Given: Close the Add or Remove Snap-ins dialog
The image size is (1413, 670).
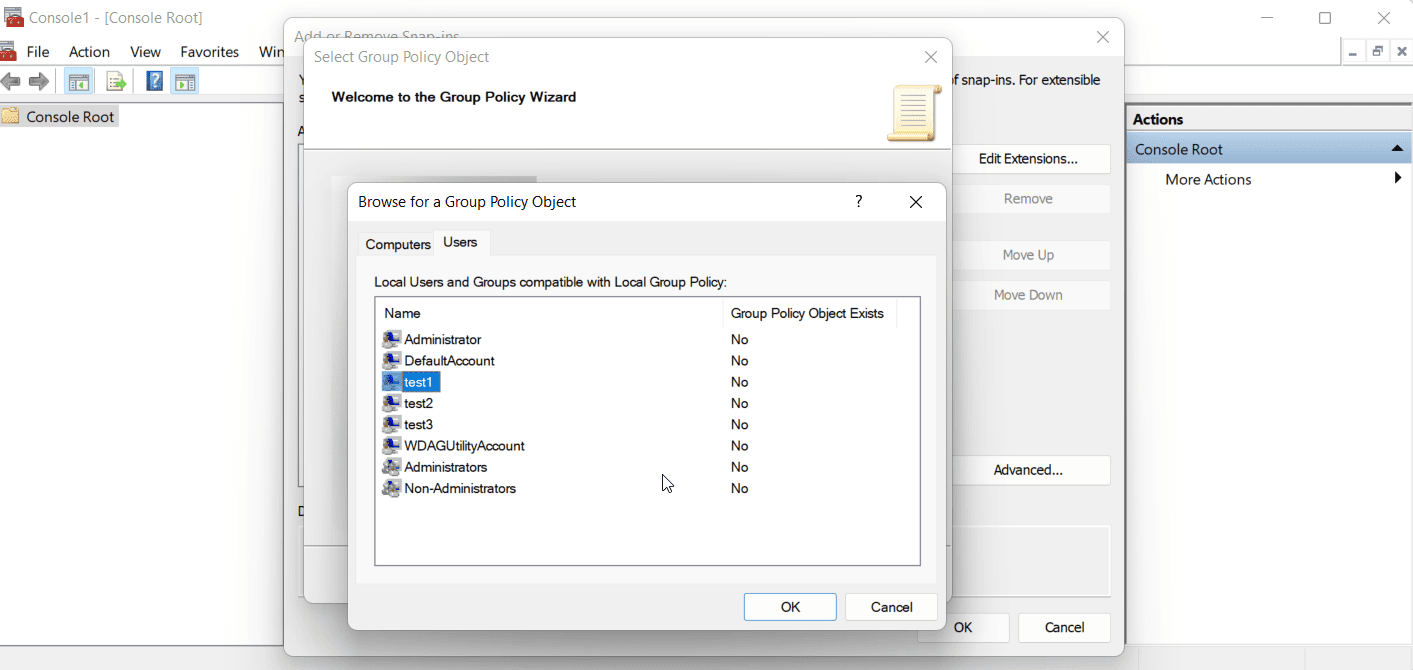Looking at the screenshot, I should (1103, 37).
